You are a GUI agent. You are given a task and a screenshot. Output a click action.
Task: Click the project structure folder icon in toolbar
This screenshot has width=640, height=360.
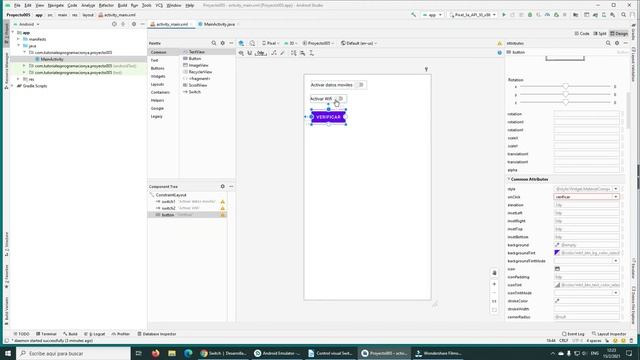click(x=576, y=15)
